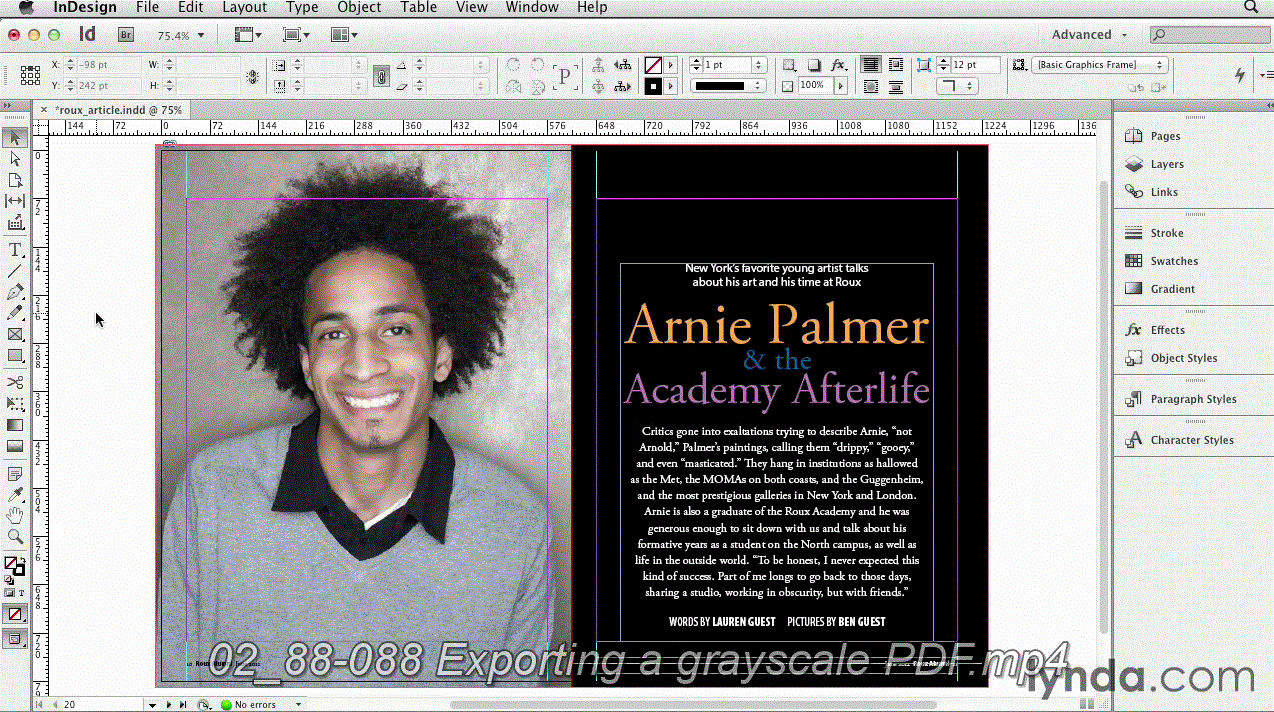Image resolution: width=1274 pixels, height=712 pixels.
Task: Select the Zoom tool
Action: pos(15,536)
